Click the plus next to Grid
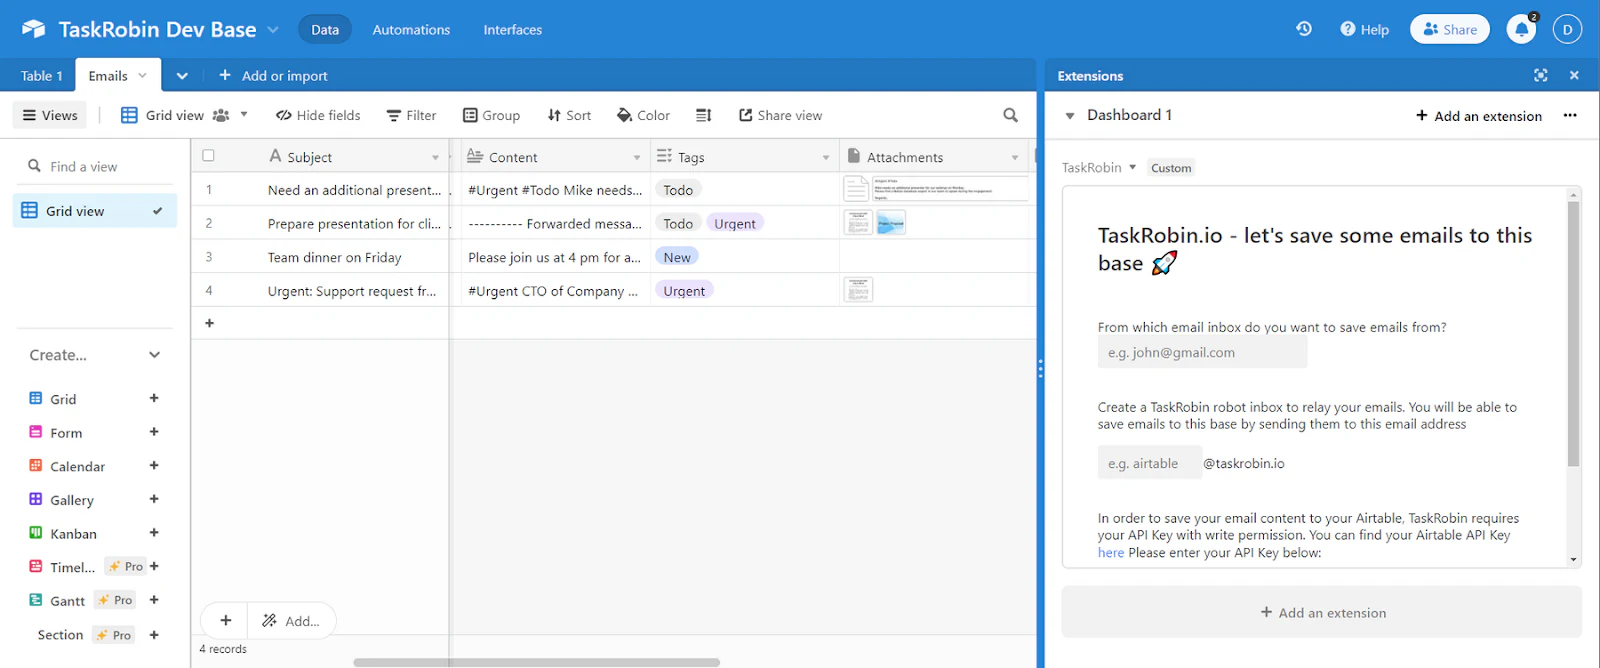Viewport: 1600px width, 668px height. click(x=154, y=398)
